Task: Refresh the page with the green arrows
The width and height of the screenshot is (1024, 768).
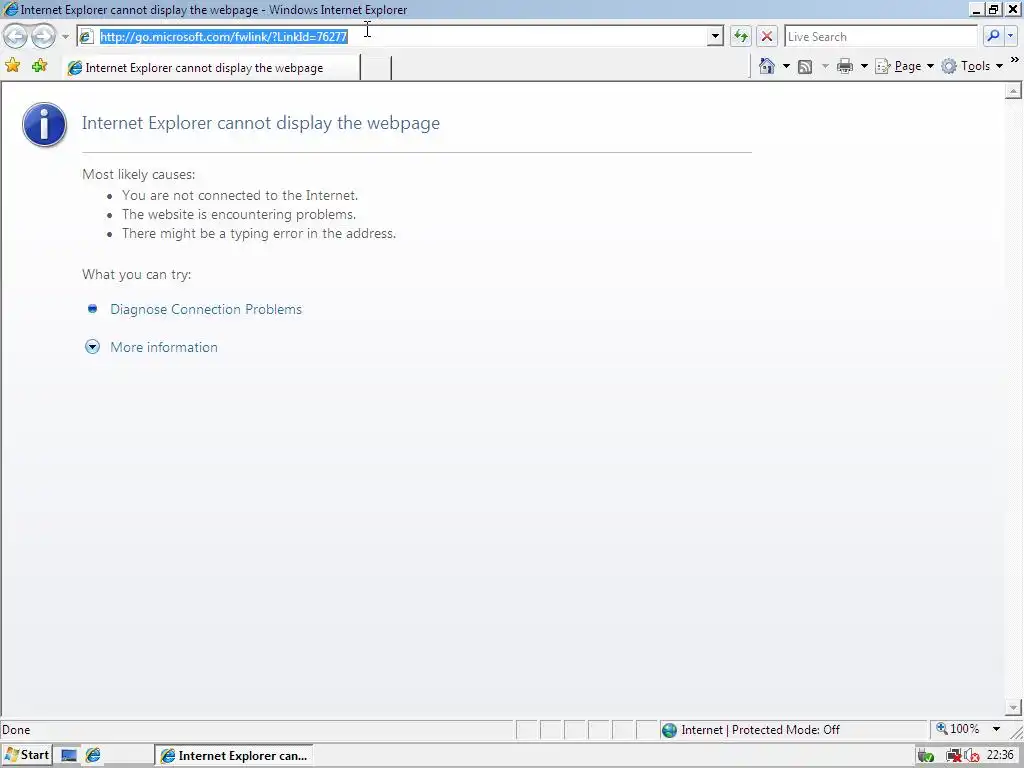Action: (741, 37)
